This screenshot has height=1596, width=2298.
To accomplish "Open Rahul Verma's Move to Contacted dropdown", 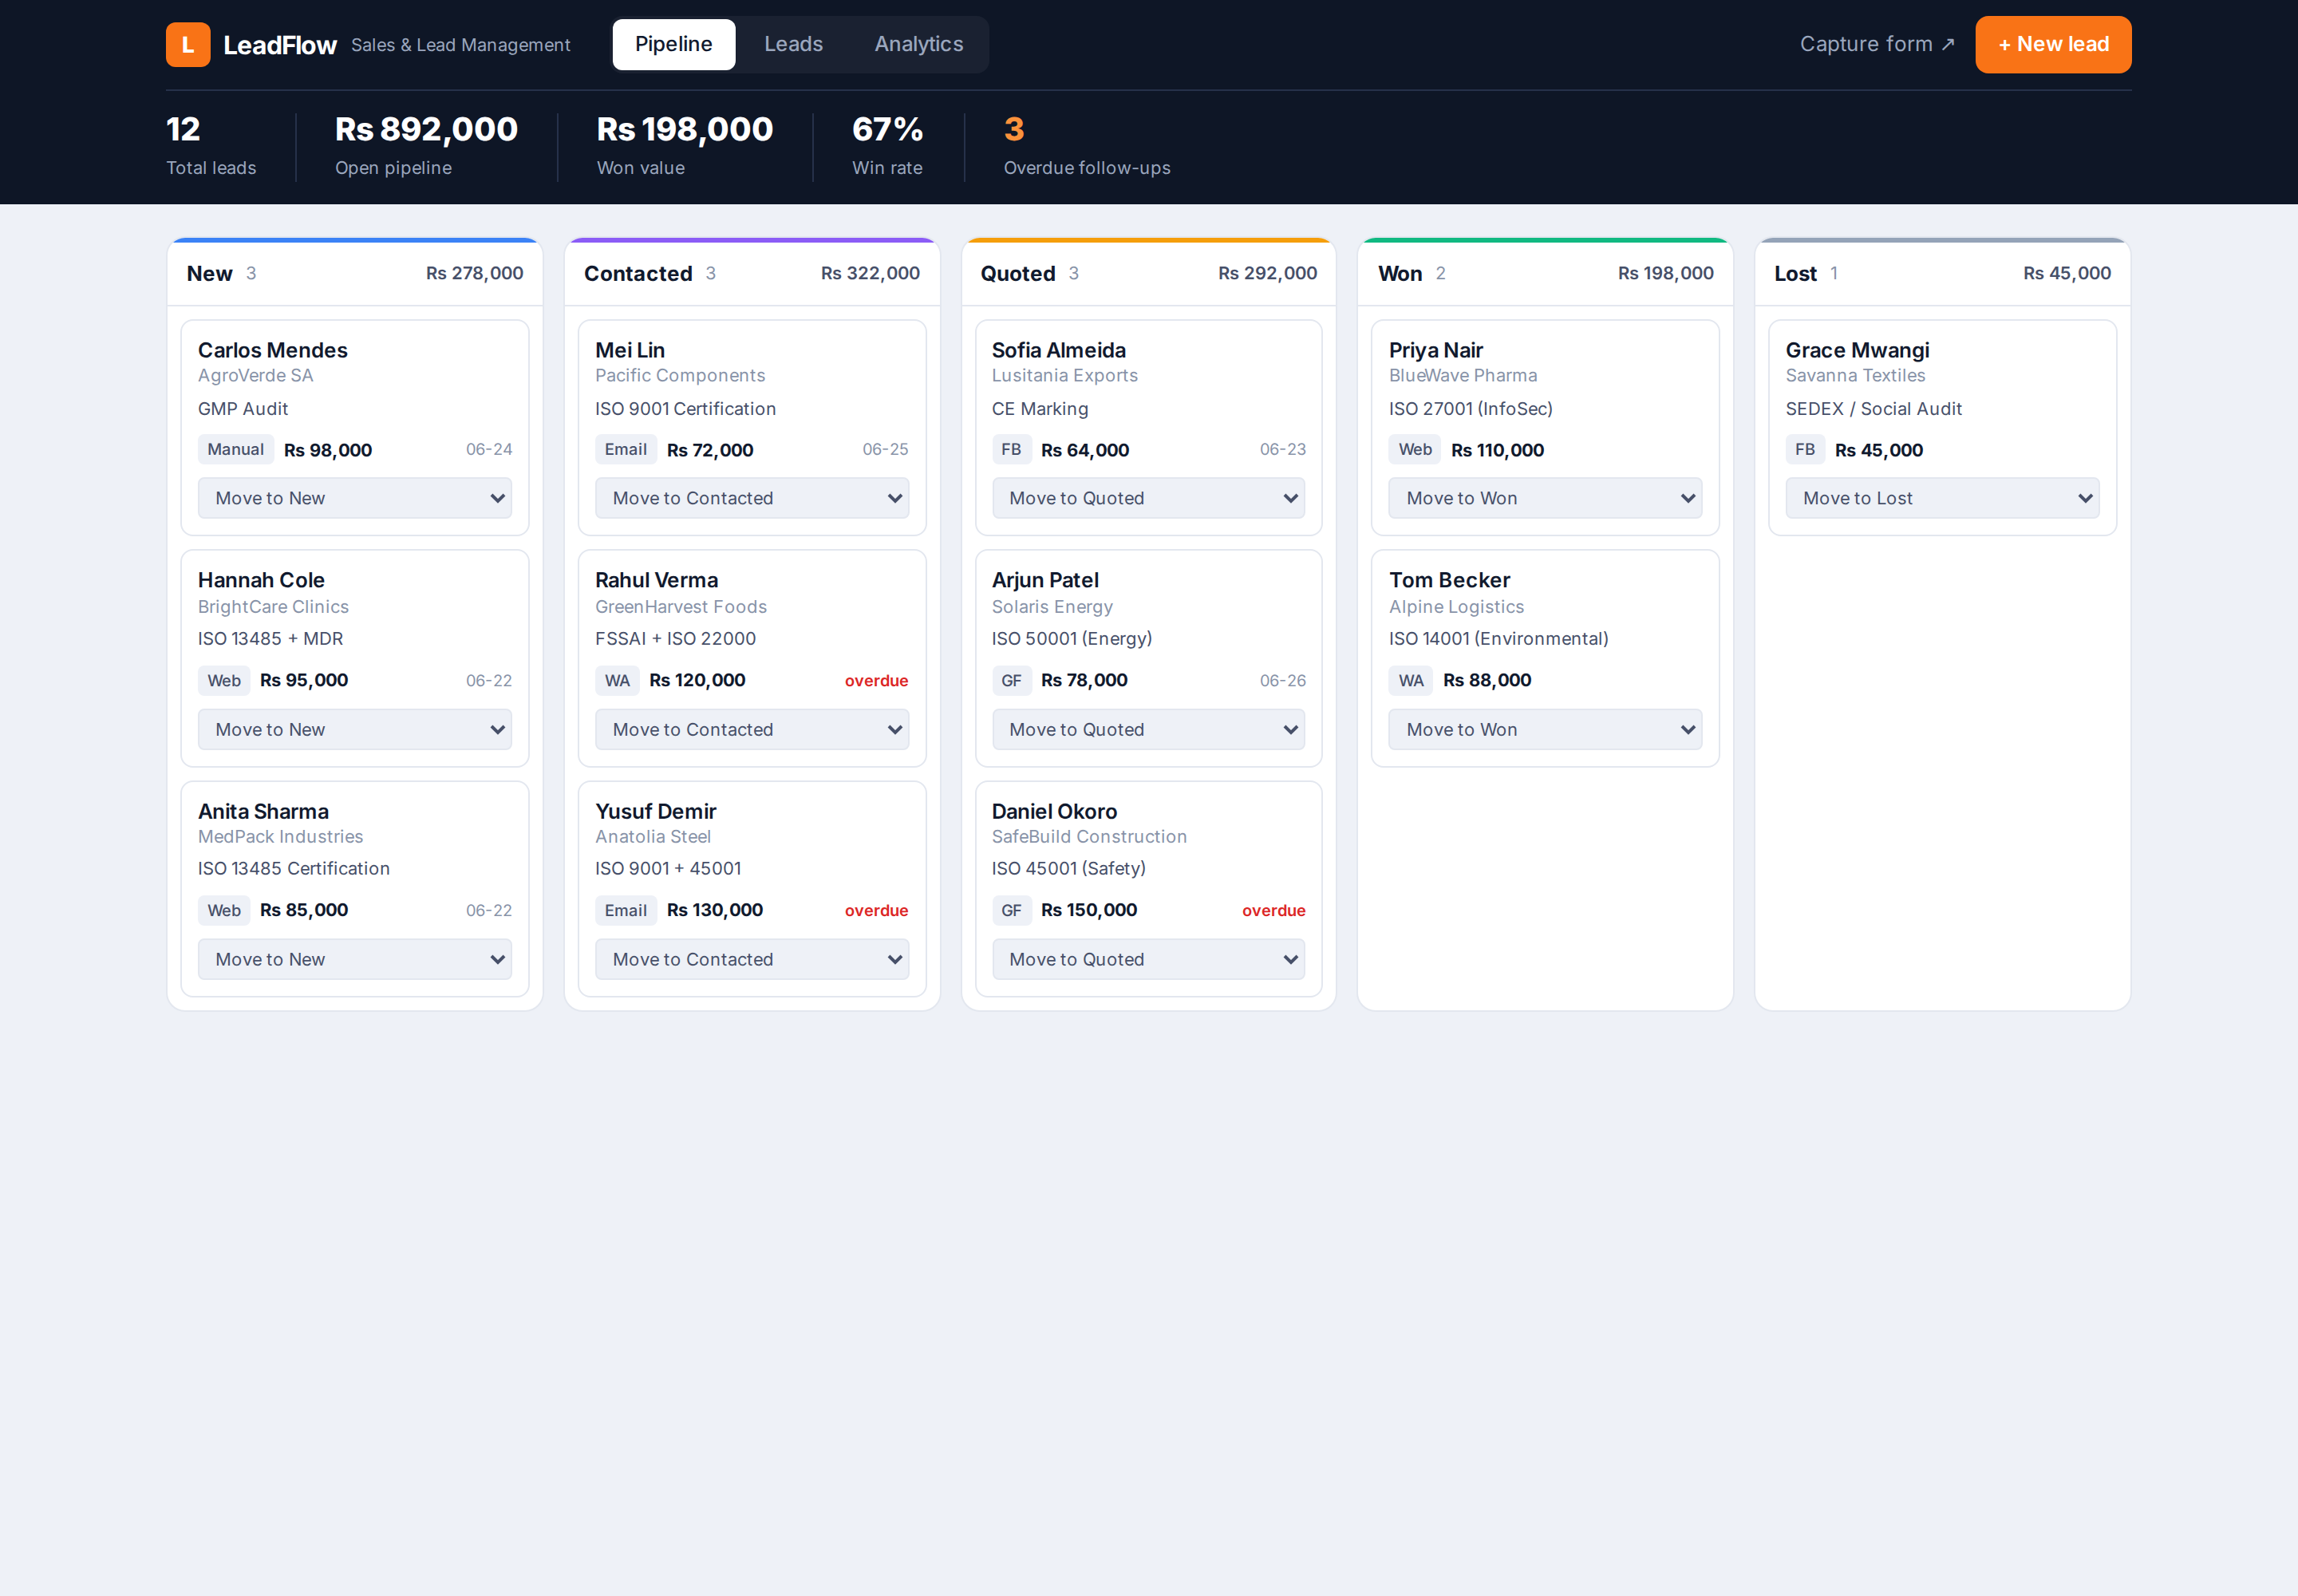I will (751, 729).
